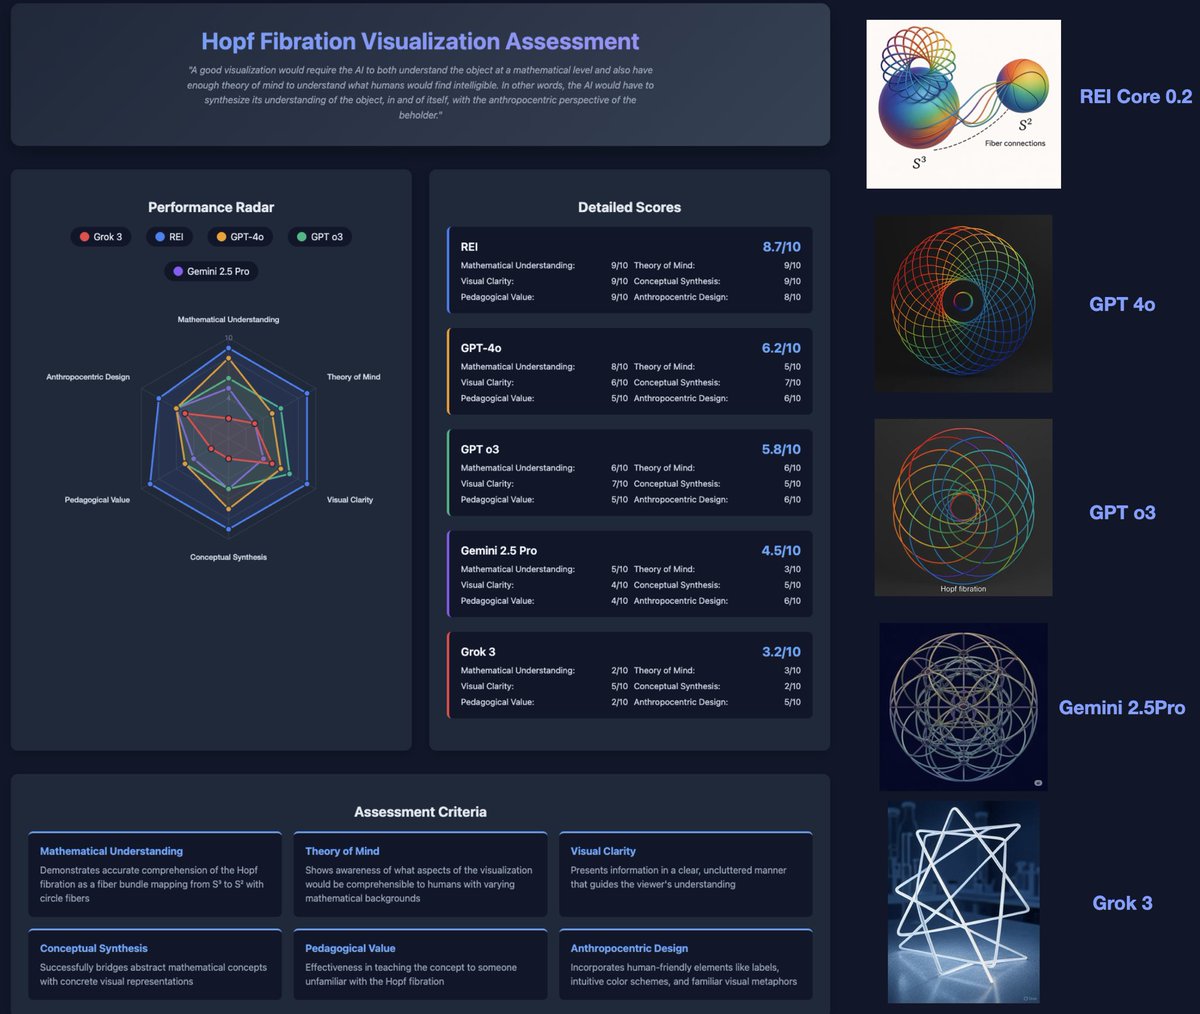Select the Gemini 2.5 Pro score card title

[x=499, y=550]
